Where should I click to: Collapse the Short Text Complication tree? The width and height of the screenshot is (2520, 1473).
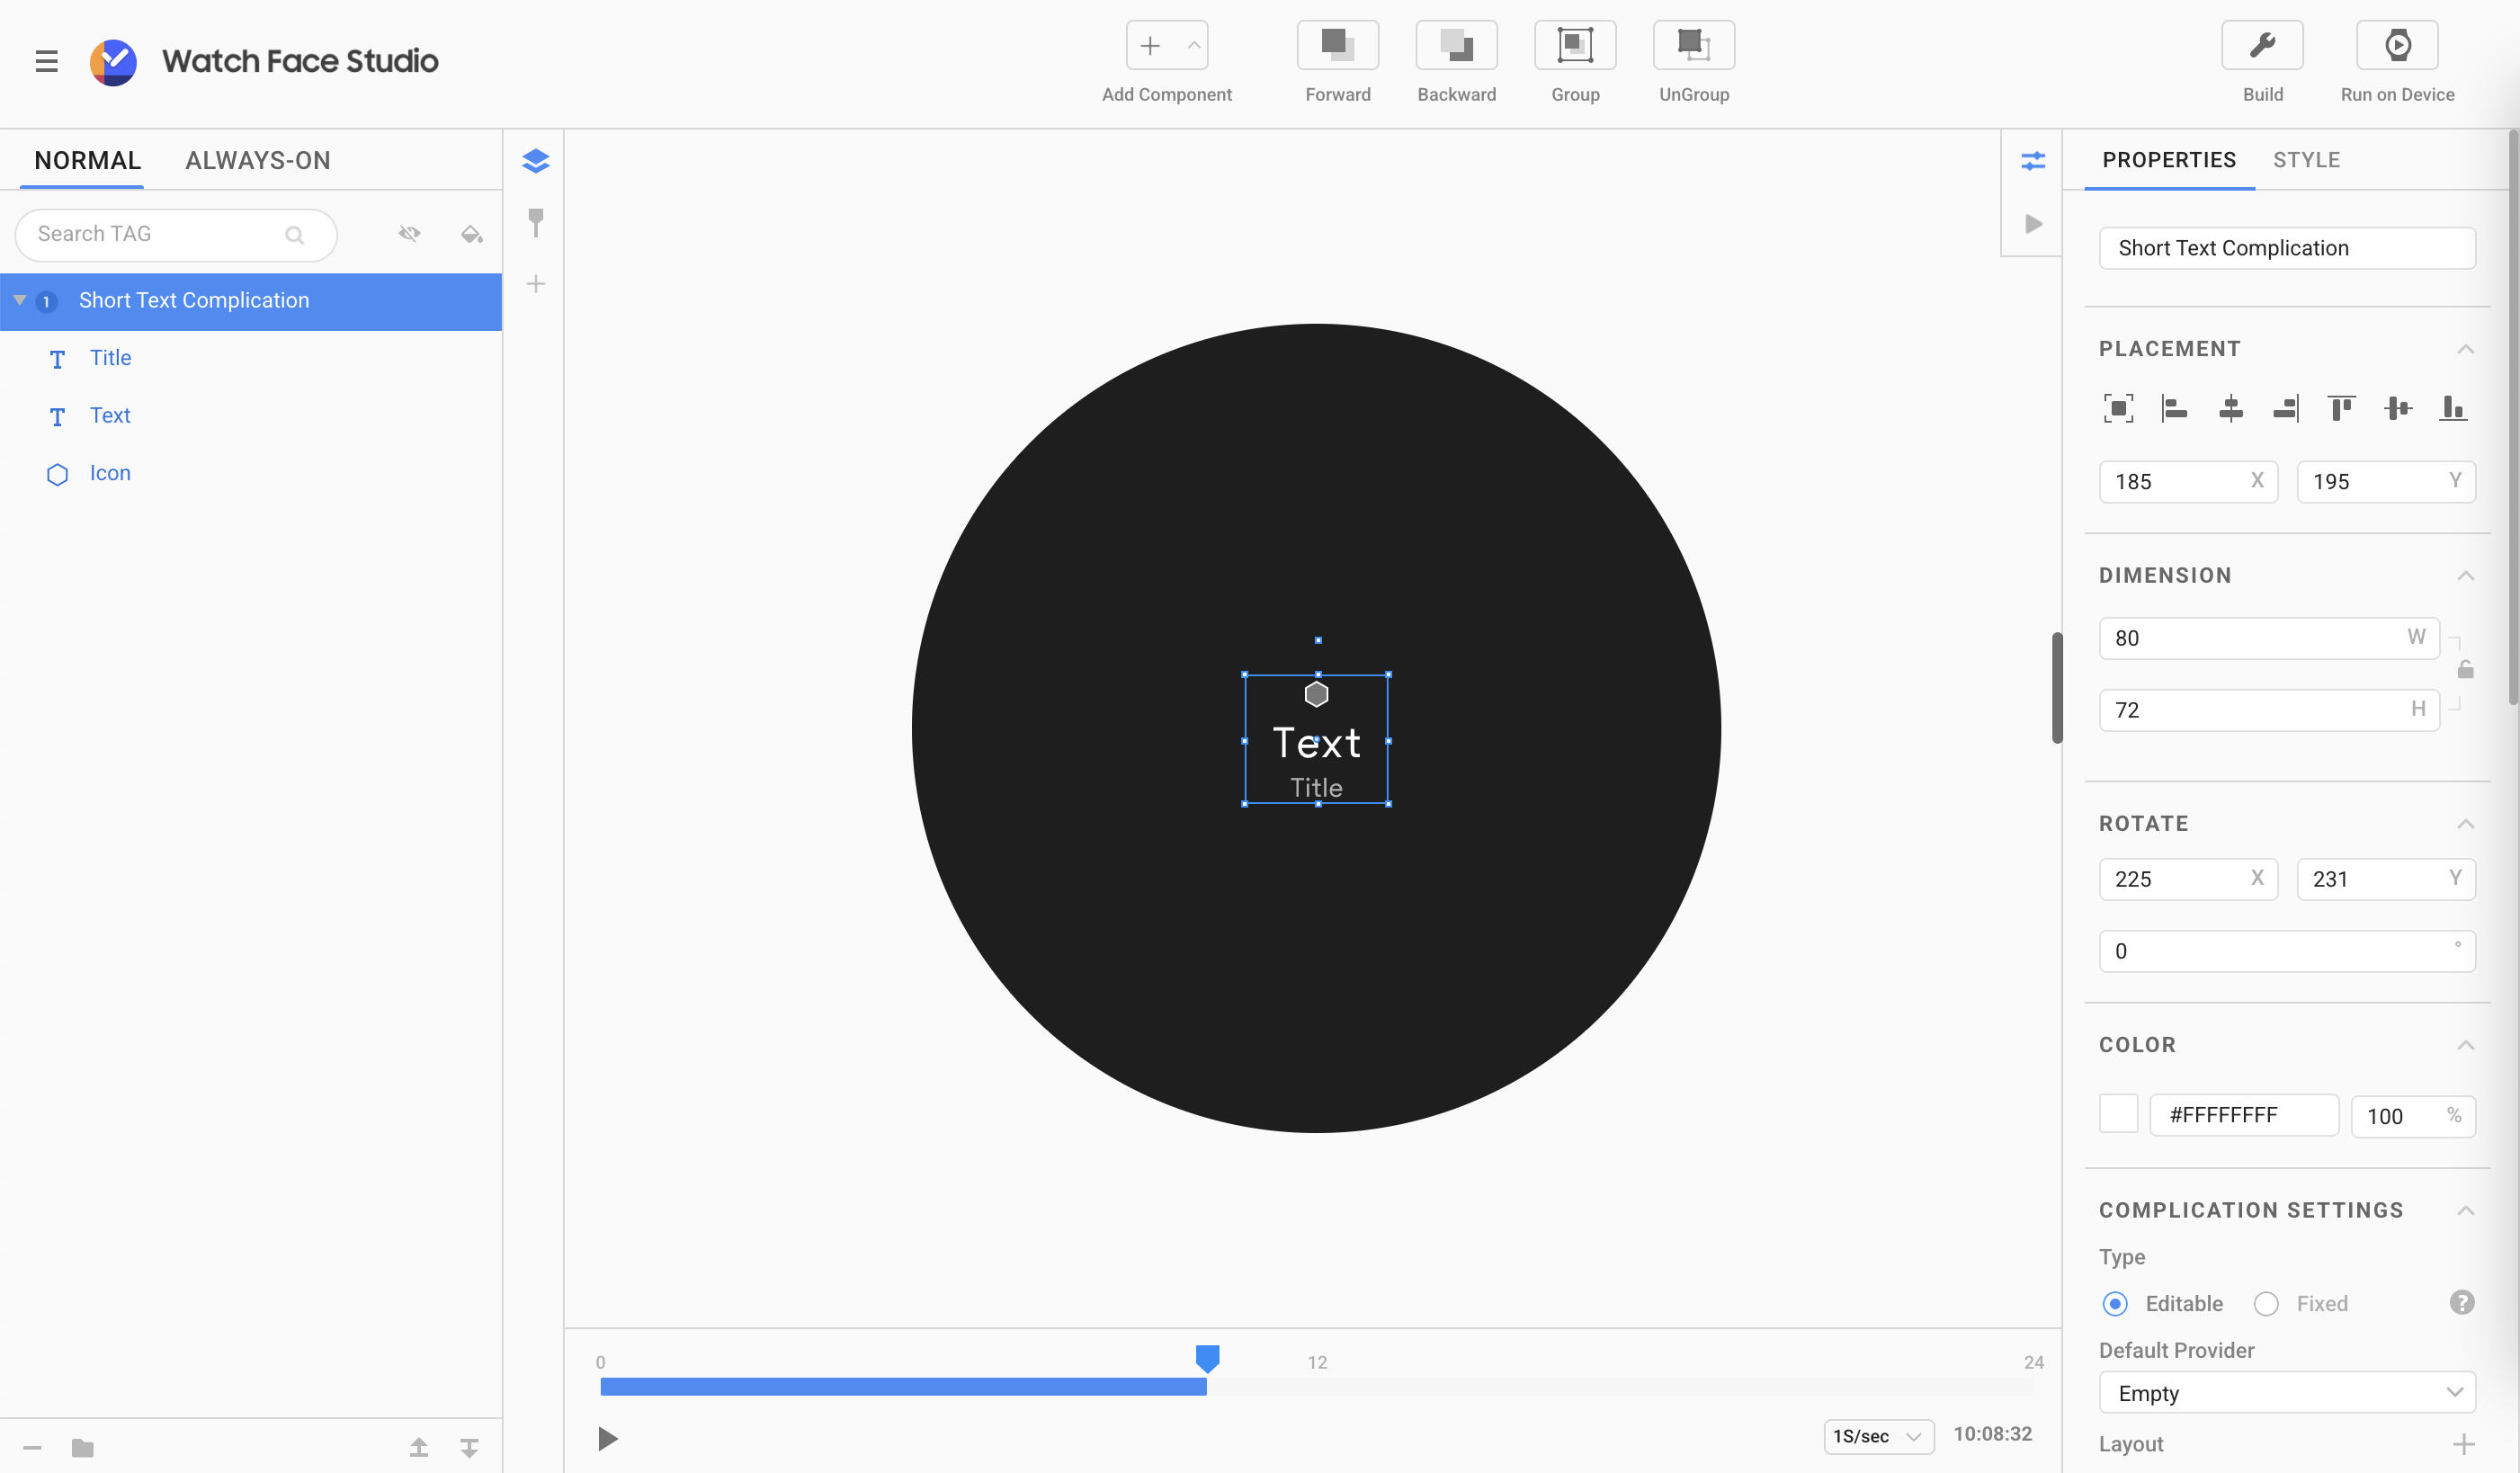(19, 300)
